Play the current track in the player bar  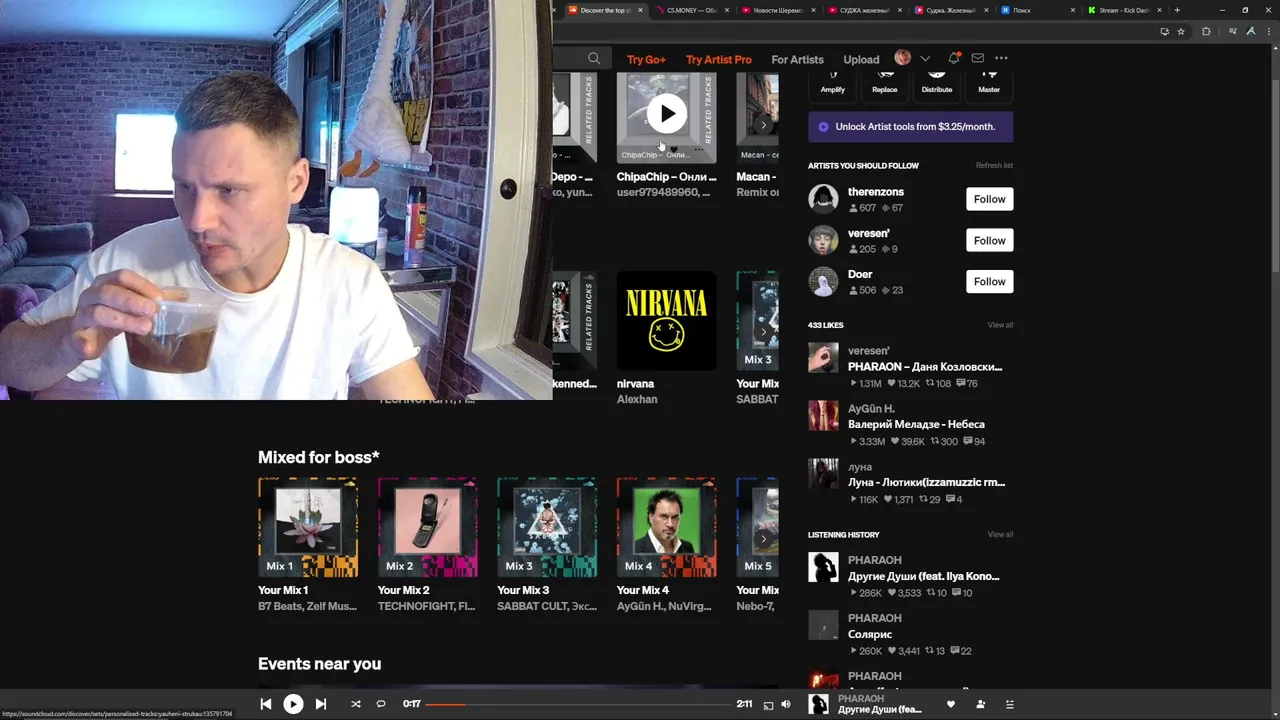pos(293,704)
